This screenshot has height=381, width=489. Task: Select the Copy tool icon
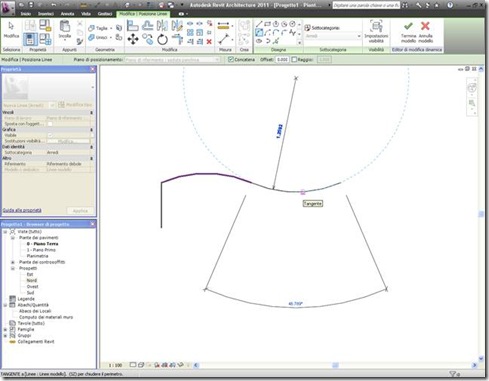(x=147, y=39)
